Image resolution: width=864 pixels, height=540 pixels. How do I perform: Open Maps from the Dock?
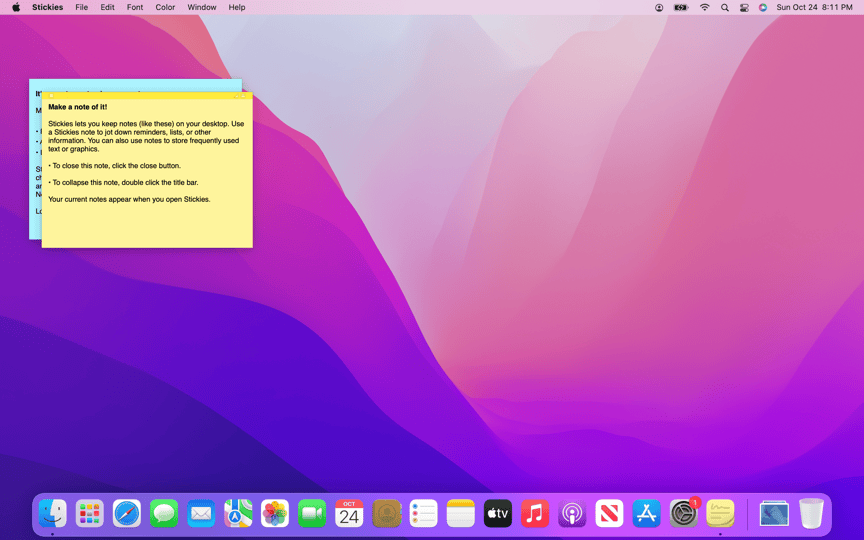238,514
